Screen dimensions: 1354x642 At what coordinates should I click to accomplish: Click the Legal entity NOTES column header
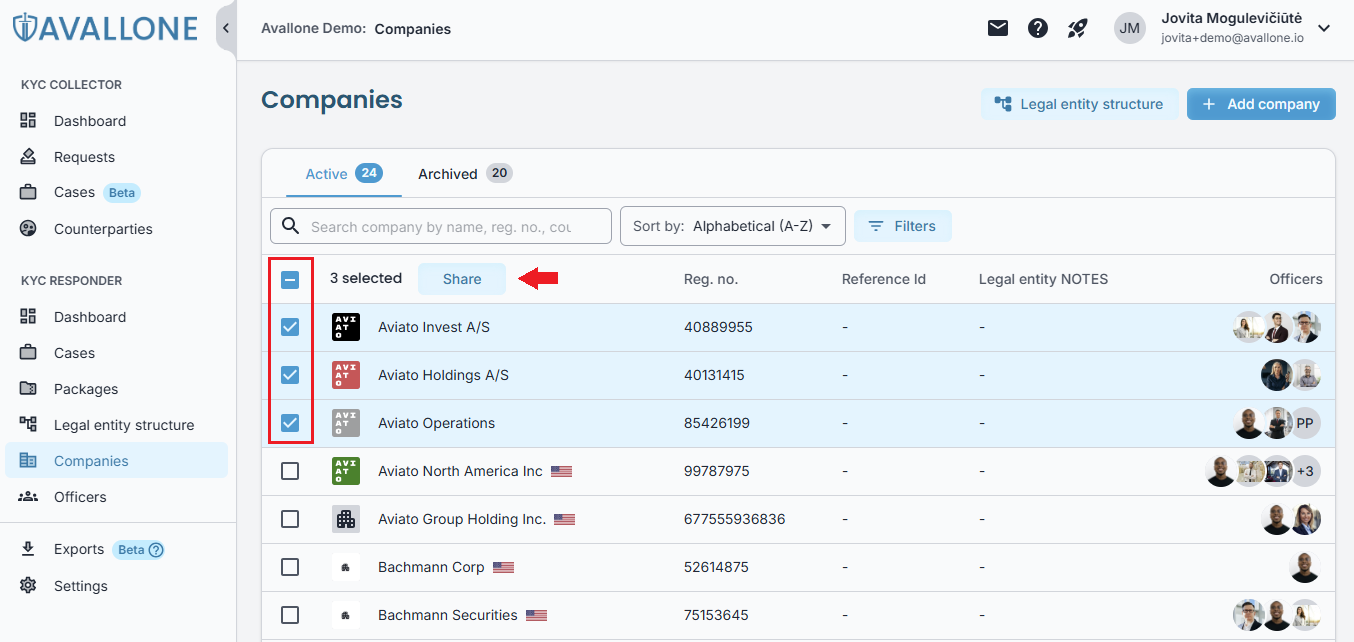click(1043, 279)
